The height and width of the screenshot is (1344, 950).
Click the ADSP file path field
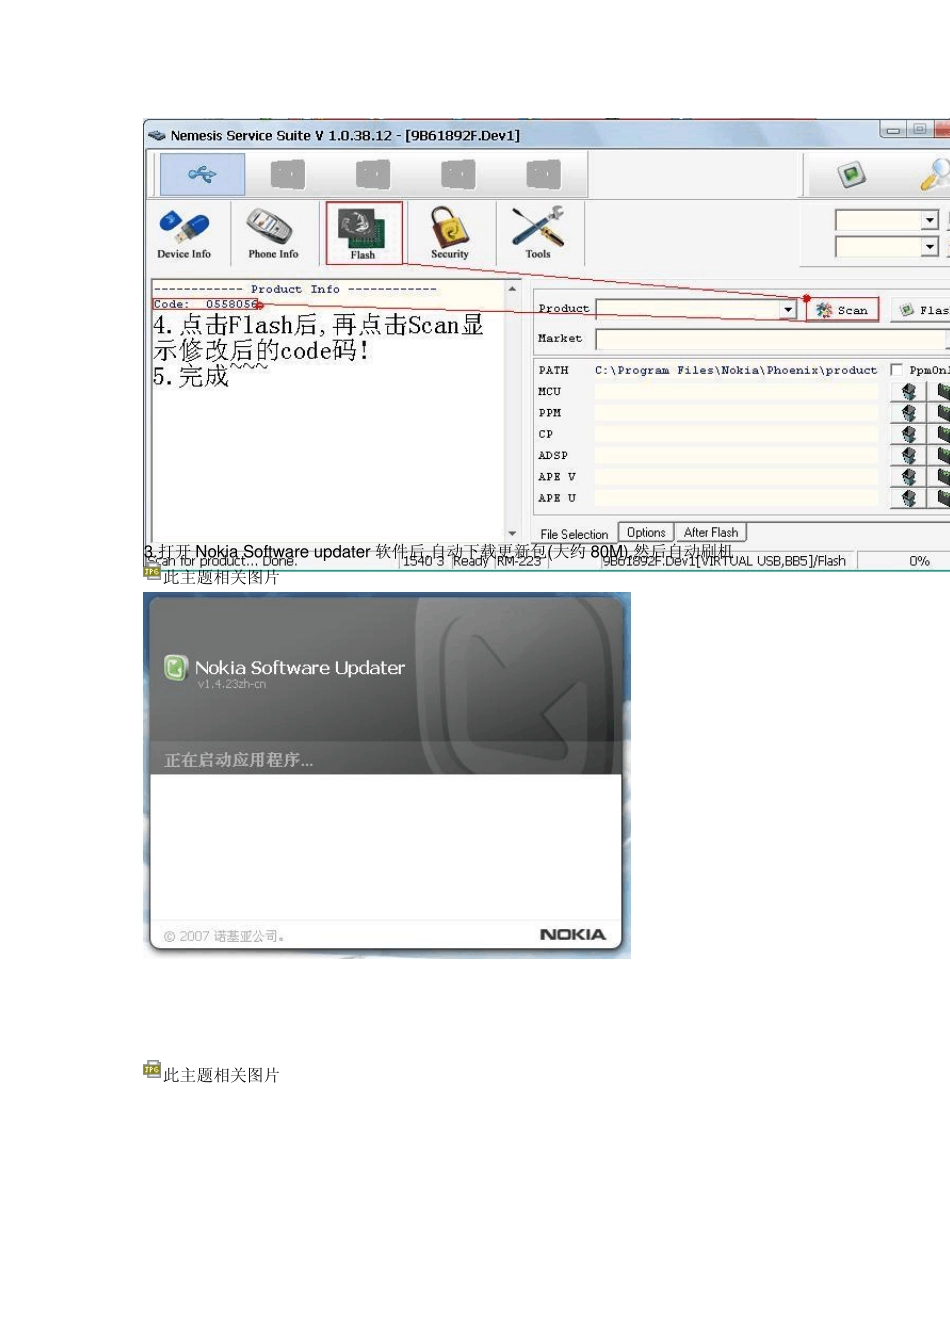736,455
